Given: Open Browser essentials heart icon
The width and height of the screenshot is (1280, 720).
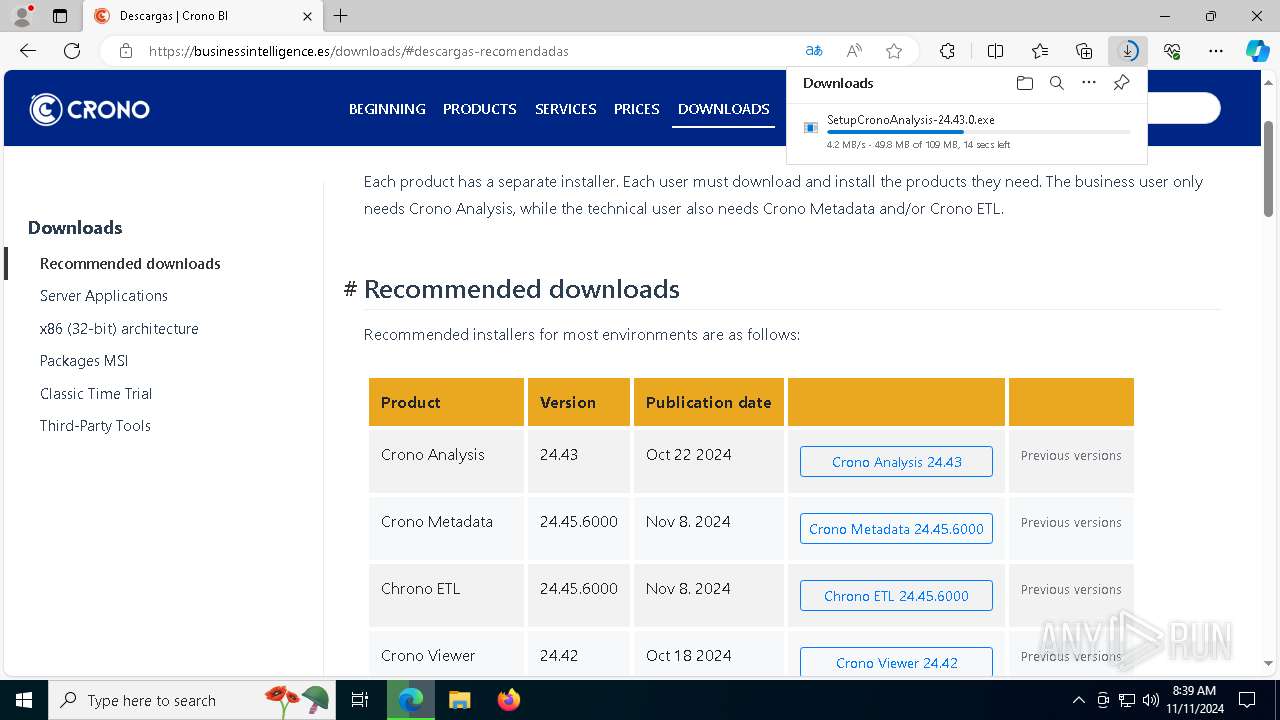Looking at the screenshot, I should coord(1172,51).
